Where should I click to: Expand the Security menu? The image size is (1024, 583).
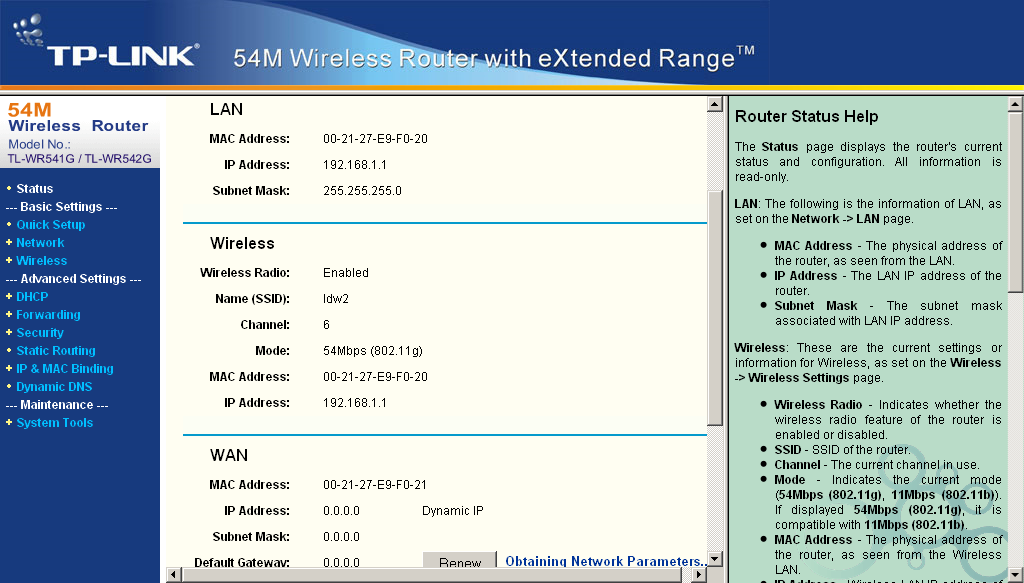coord(40,333)
